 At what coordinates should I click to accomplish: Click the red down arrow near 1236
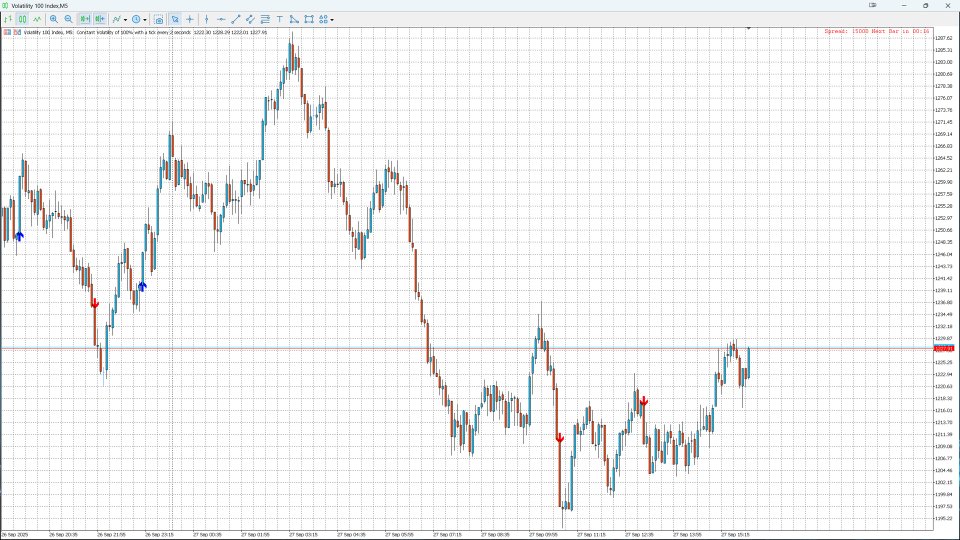click(95, 304)
